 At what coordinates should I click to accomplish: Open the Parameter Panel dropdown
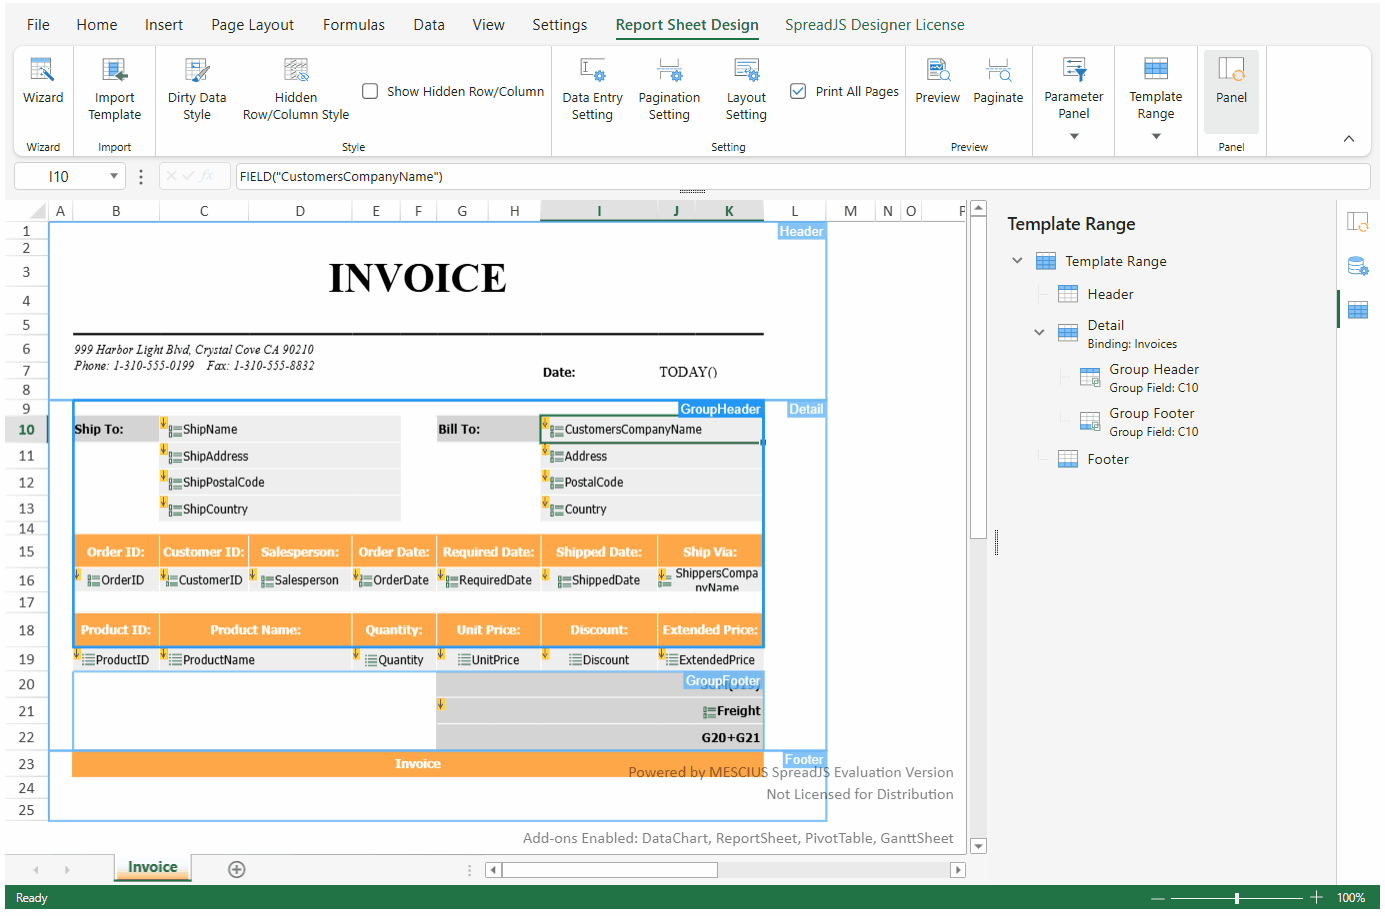tap(1074, 136)
